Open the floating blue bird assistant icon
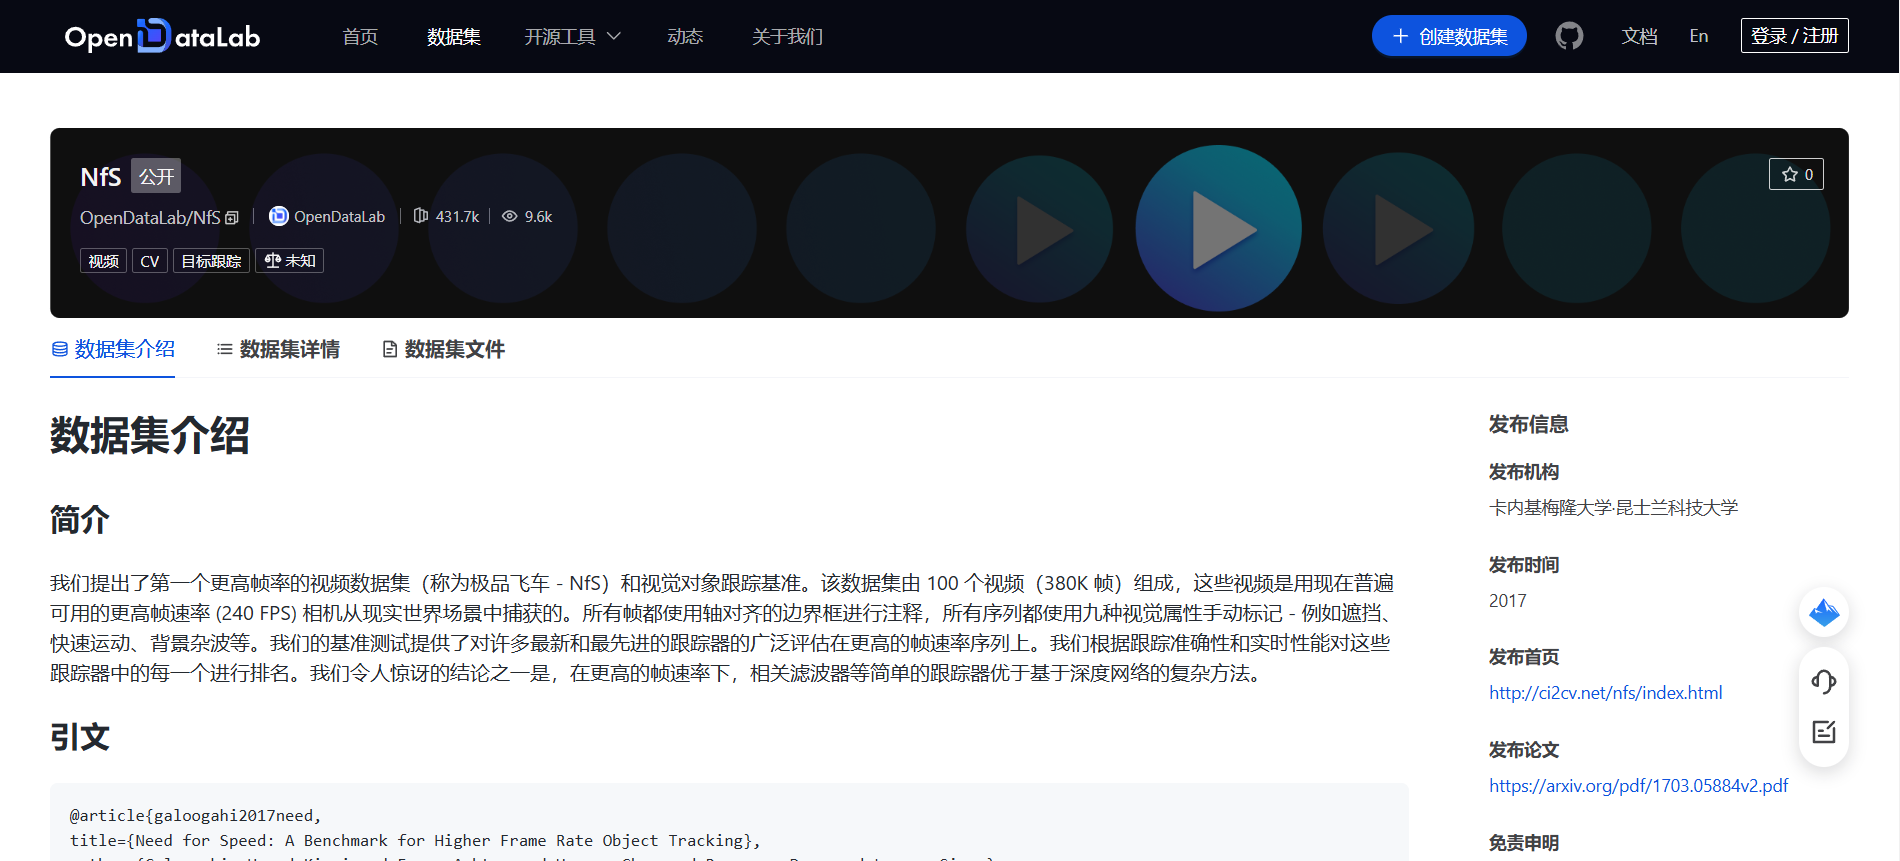 (1824, 612)
